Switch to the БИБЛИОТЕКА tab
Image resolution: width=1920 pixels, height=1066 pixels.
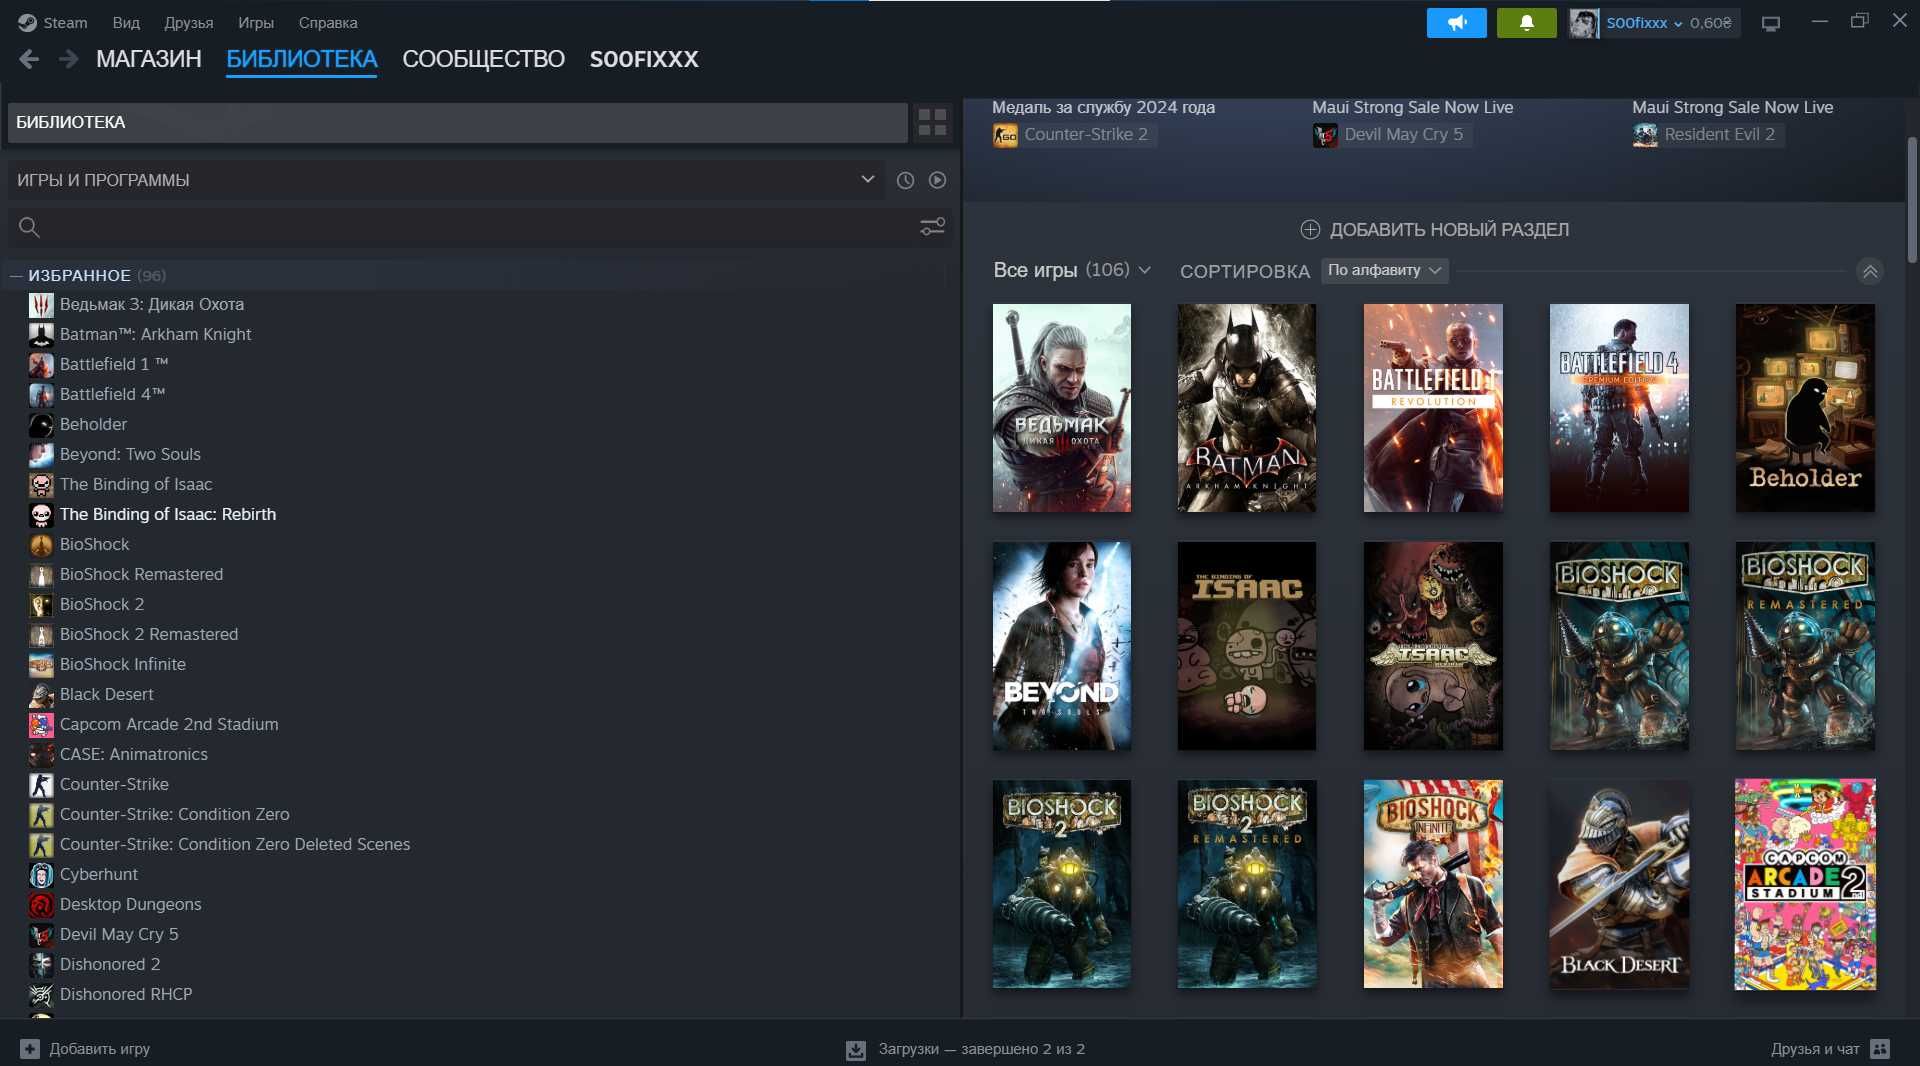click(302, 59)
